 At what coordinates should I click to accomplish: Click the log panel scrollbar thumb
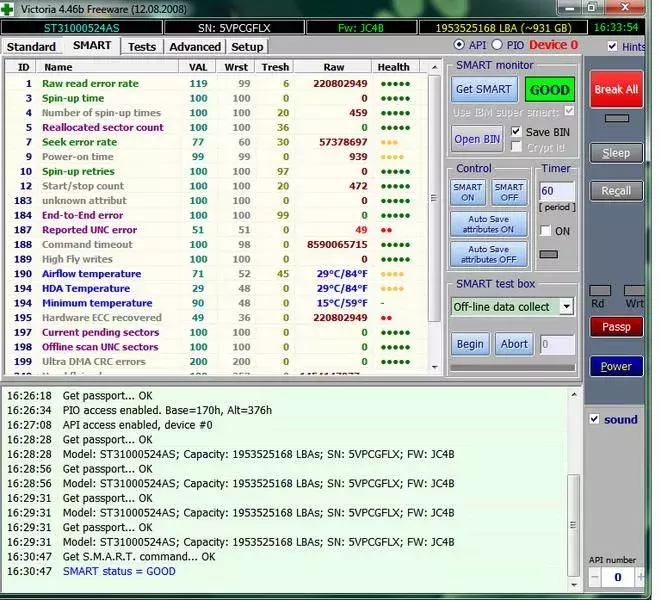click(573, 525)
